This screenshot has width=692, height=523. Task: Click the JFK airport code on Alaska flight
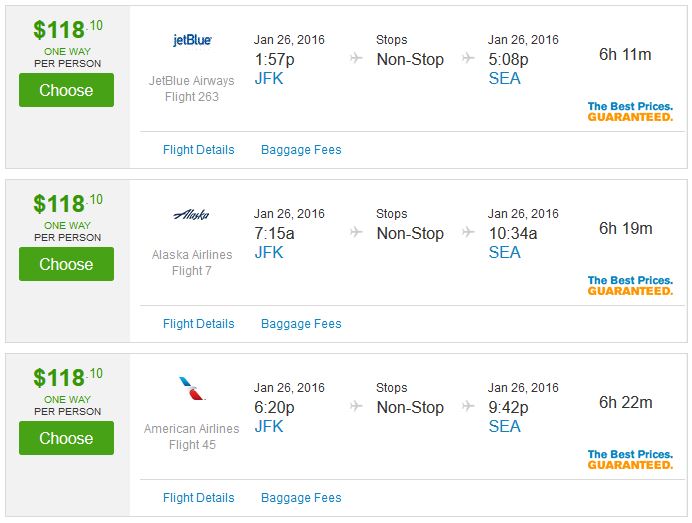269,252
